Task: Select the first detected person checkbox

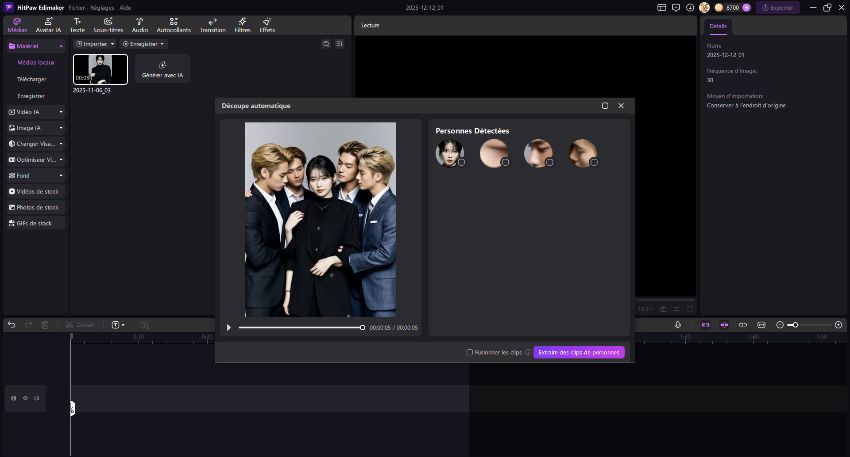Action: [461, 162]
